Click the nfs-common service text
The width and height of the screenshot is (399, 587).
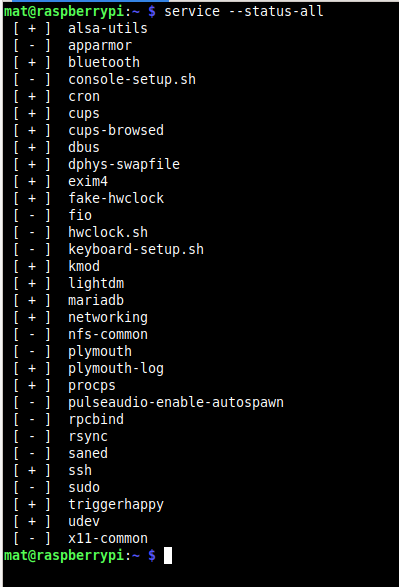(108, 334)
